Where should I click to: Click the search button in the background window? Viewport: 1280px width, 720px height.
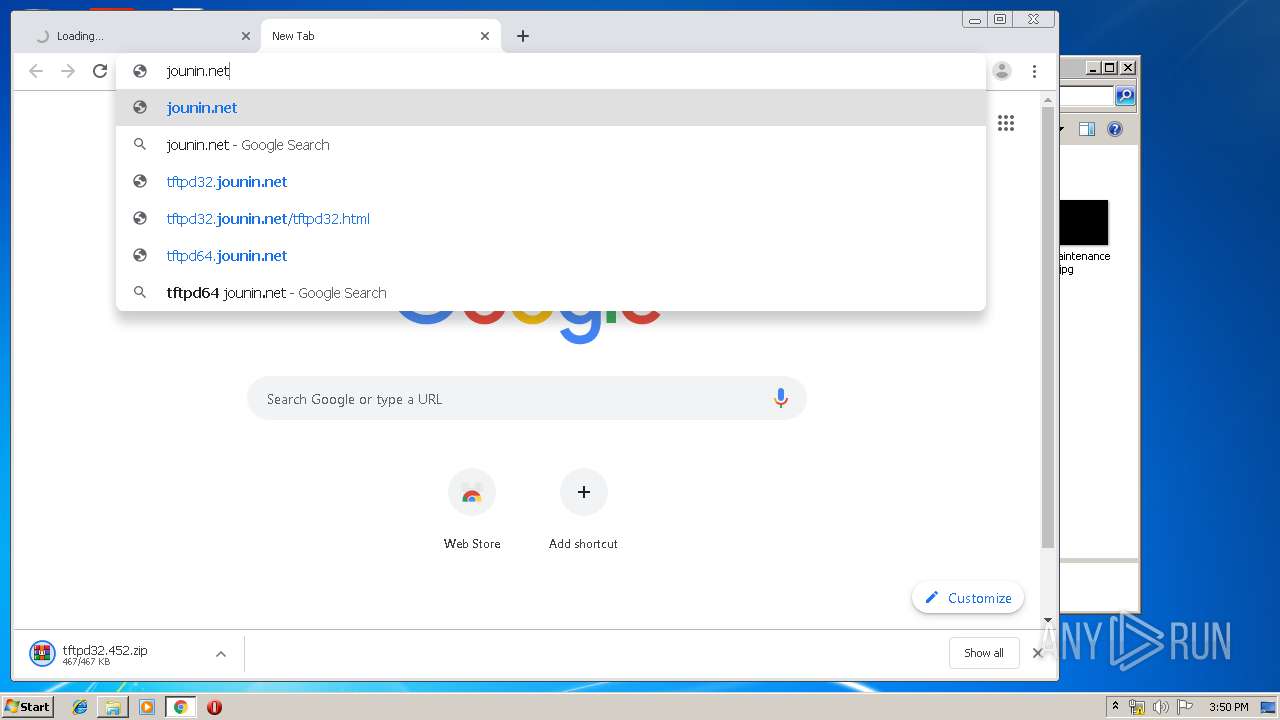[1125, 96]
